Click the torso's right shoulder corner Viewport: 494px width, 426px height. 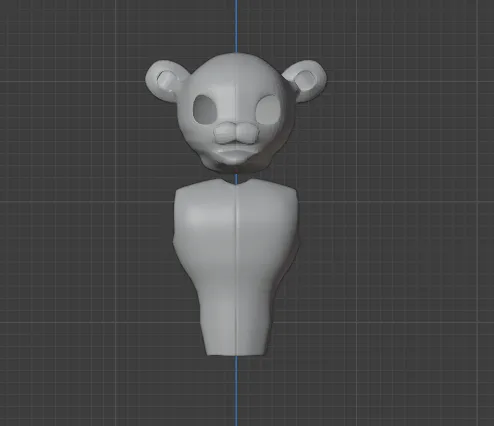tap(293, 191)
